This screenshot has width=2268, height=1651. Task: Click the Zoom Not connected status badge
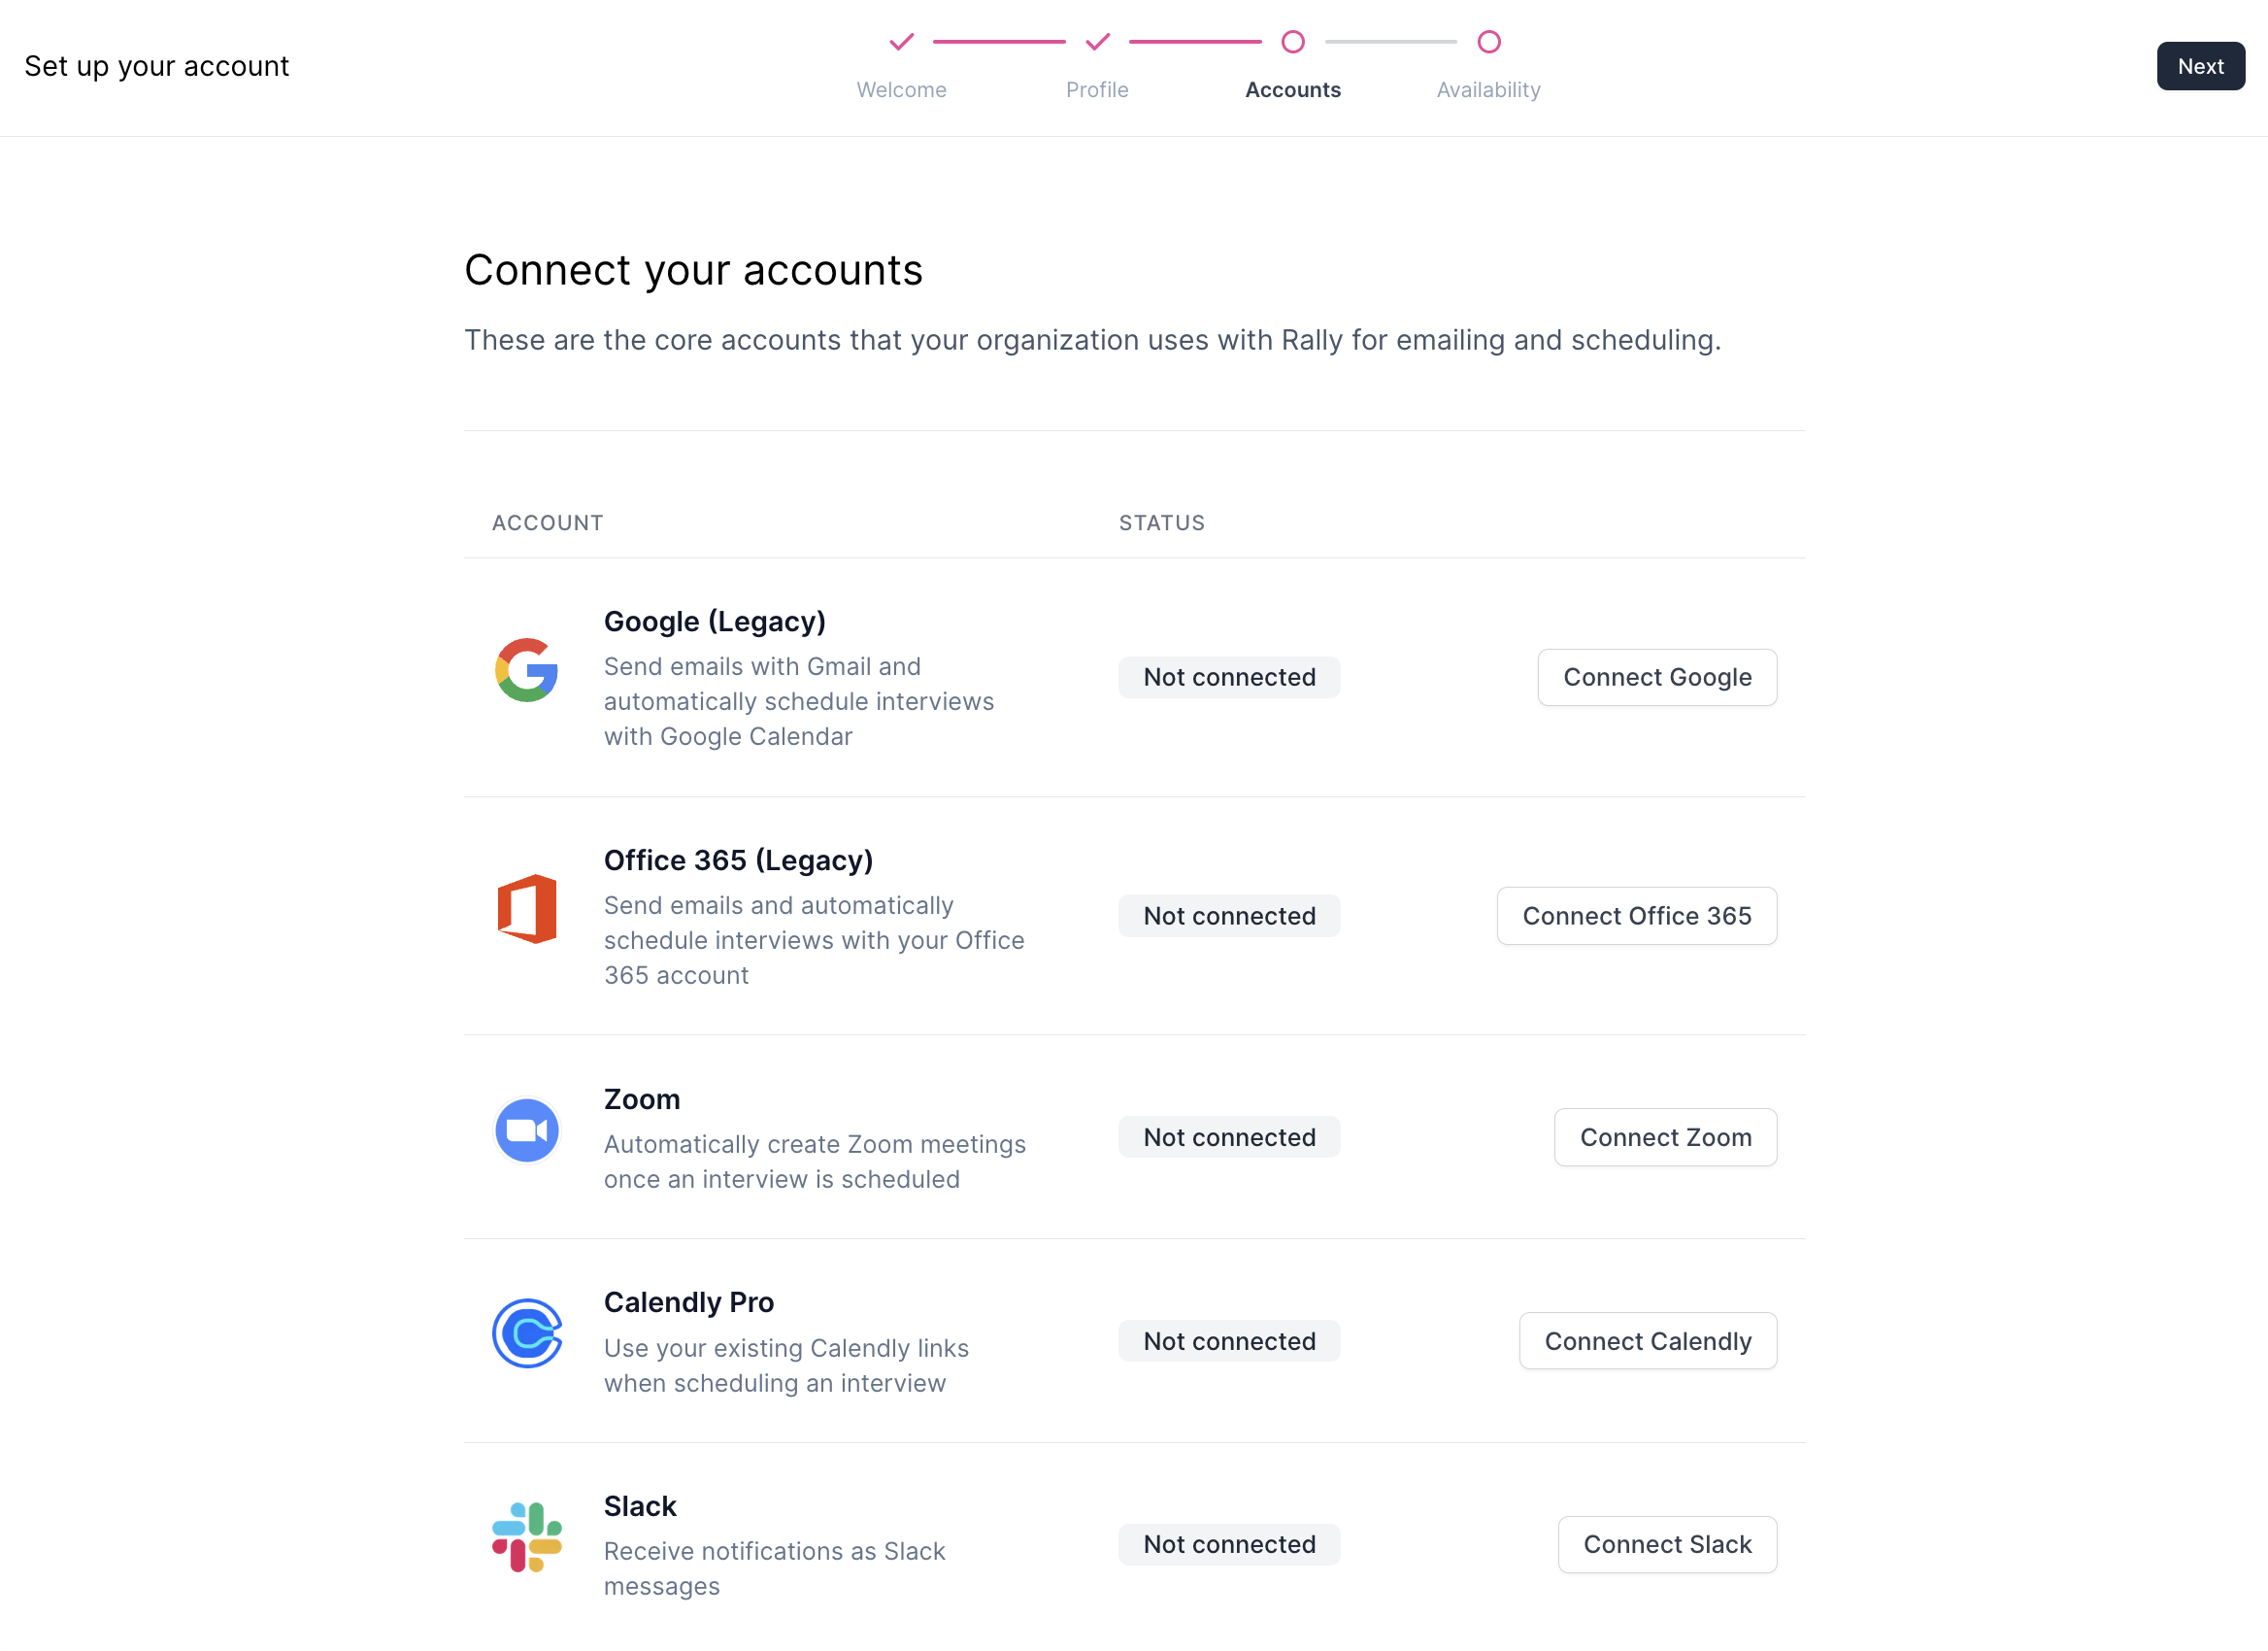[x=1229, y=1137]
